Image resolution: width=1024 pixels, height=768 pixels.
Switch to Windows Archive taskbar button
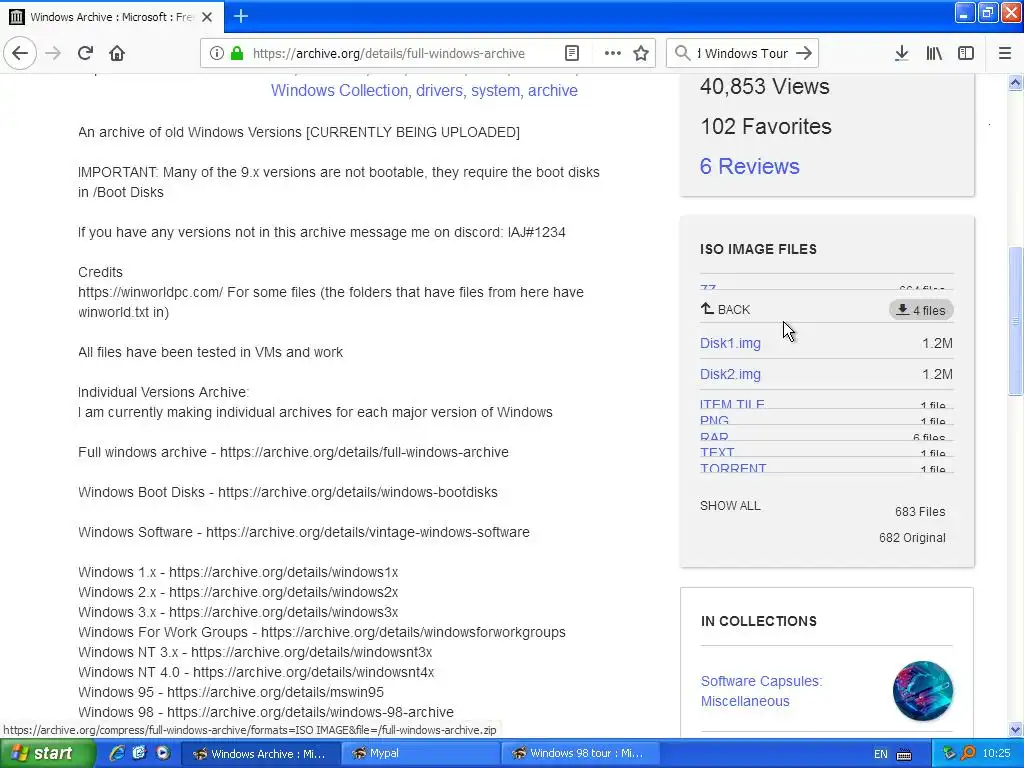[259, 754]
